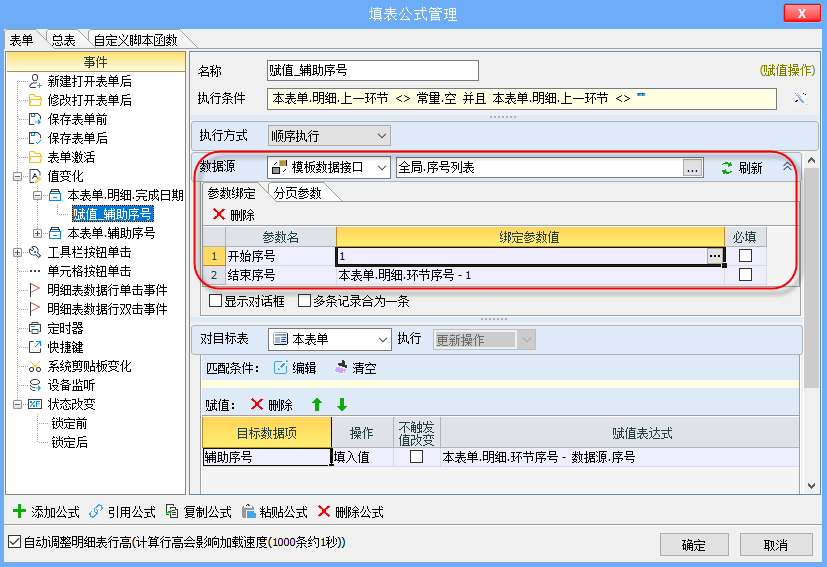Click the 添加公式 plus icon
Screen dimensions: 827x567
coord(20,511)
